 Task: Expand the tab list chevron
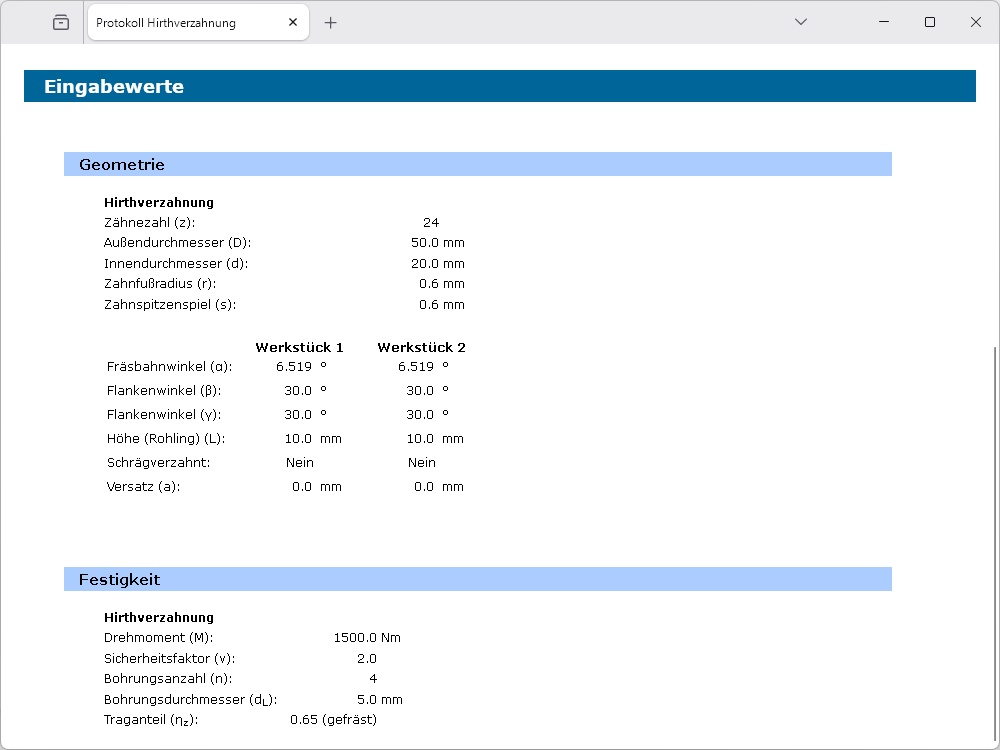coord(800,22)
